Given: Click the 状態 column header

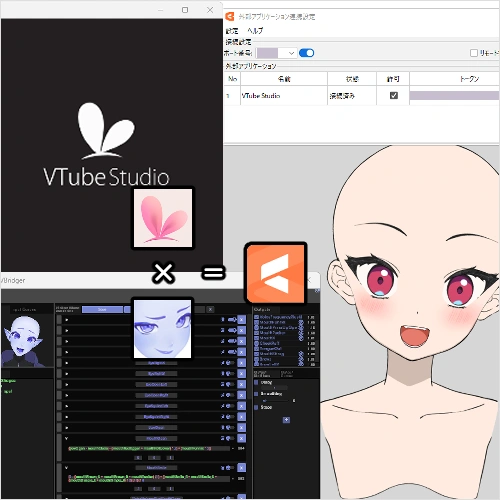Looking at the screenshot, I should click(352, 79).
